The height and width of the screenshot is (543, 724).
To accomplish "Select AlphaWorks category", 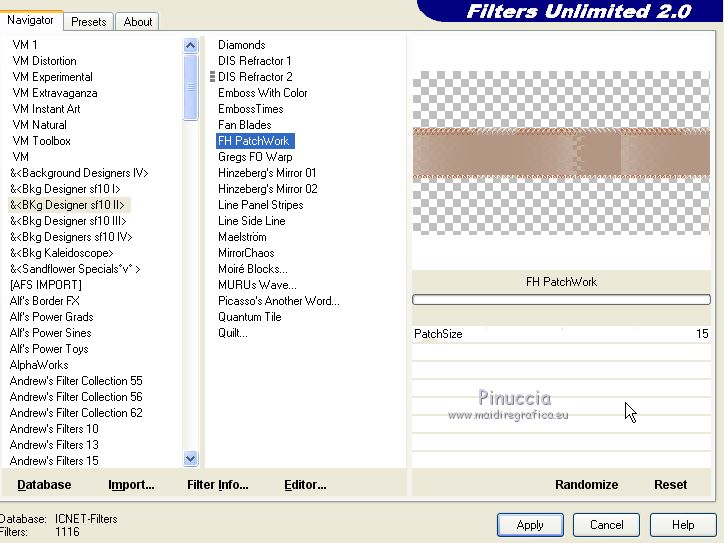I will 39,365.
